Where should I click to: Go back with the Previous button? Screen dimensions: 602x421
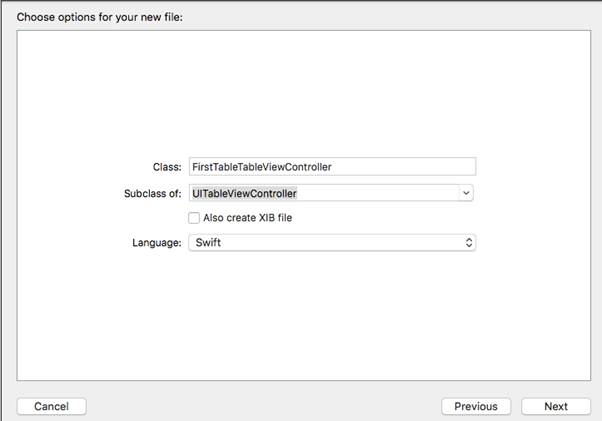tap(476, 406)
